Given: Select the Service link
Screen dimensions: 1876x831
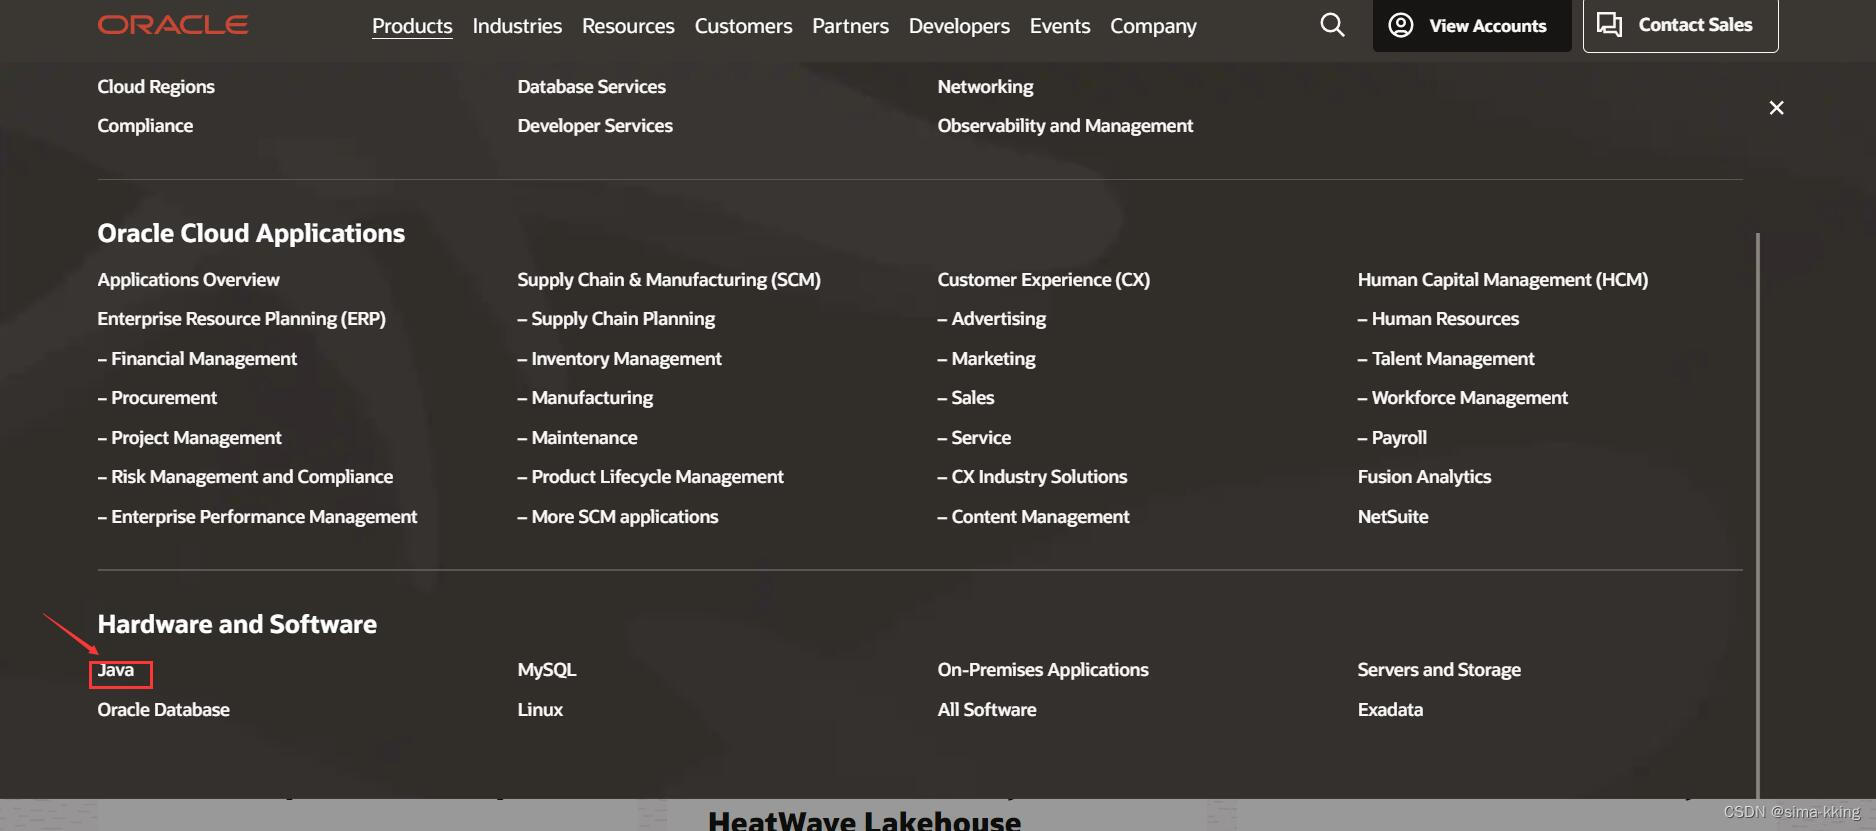Looking at the screenshot, I should click(974, 438).
